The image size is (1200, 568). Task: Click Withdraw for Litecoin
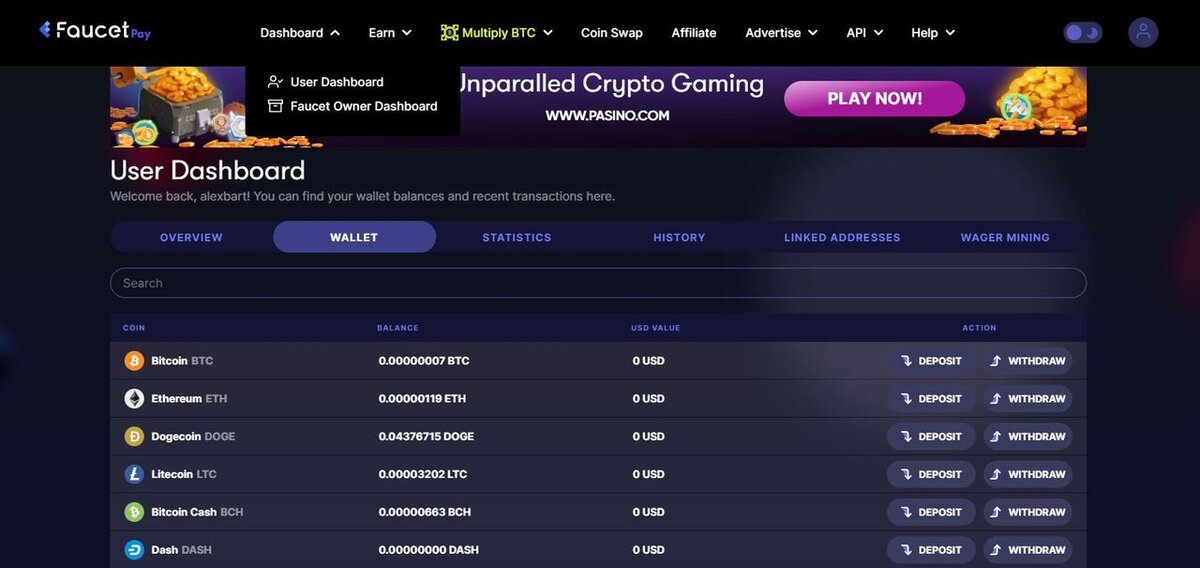[x=1027, y=475]
